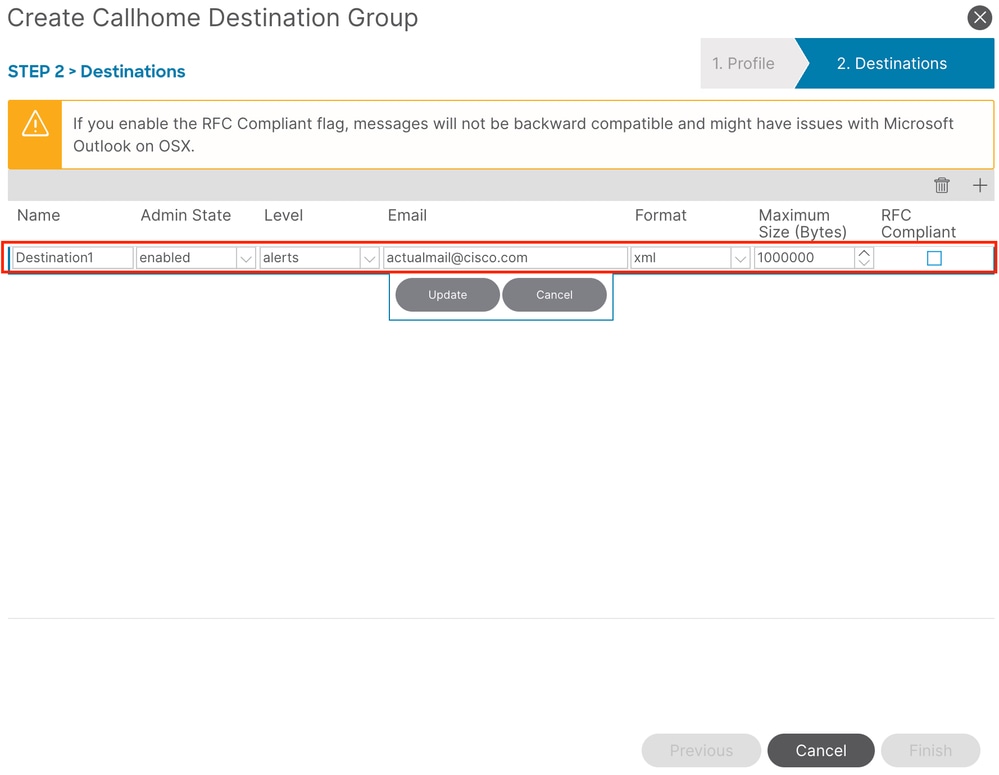Switch to the 1. Profile step
The height and width of the screenshot is (775, 999).
744,63
